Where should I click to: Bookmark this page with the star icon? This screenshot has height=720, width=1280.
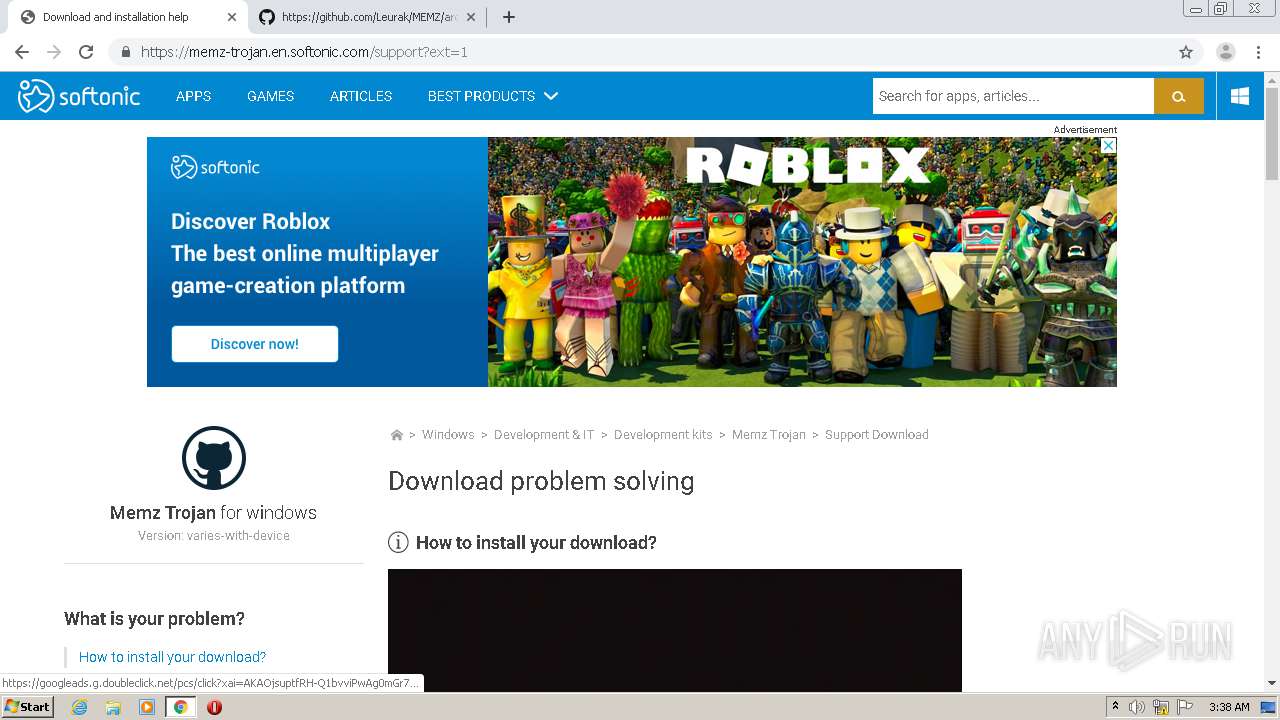click(x=1186, y=52)
